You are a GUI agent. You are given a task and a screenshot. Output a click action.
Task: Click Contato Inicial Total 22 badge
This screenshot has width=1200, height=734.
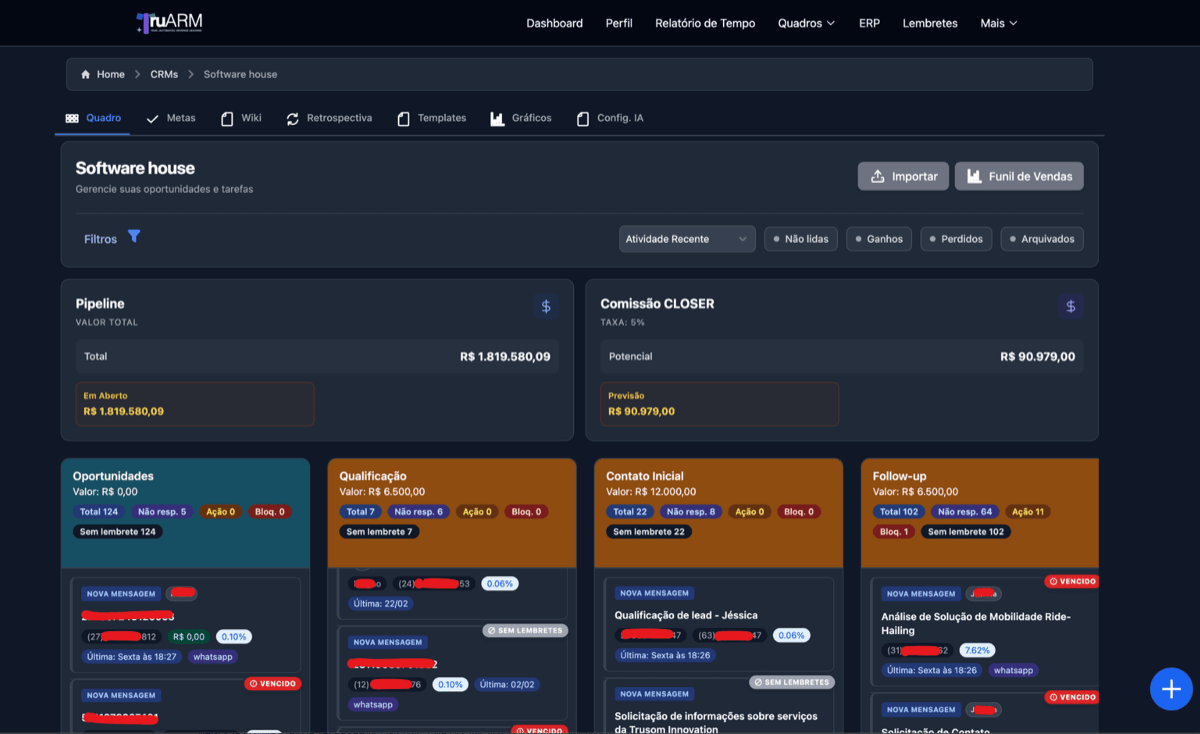tap(630, 512)
